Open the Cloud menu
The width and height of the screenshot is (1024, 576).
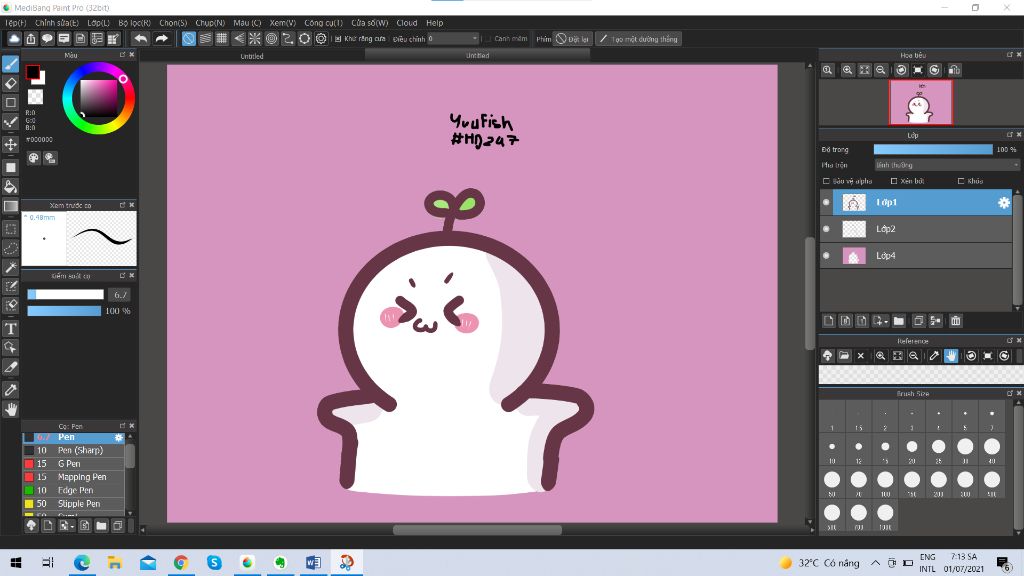(407, 23)
